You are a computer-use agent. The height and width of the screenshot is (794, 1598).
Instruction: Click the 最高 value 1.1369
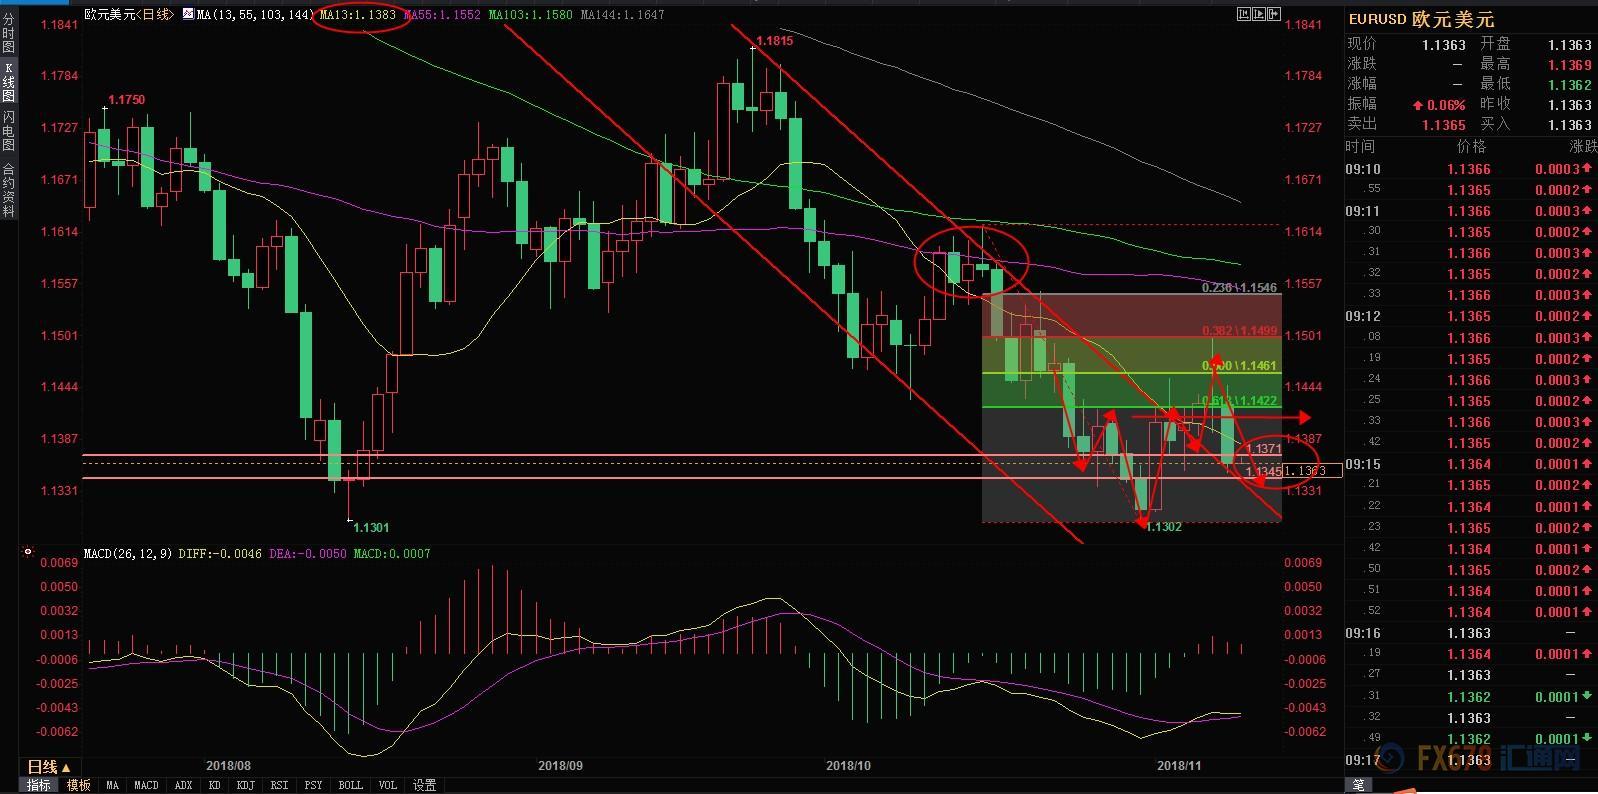click(x=1569, y=65)
